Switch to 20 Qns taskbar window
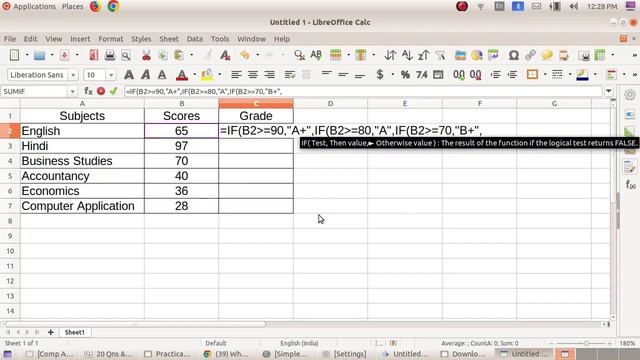This screenshot has height=360, width=640. pos(109,354)
